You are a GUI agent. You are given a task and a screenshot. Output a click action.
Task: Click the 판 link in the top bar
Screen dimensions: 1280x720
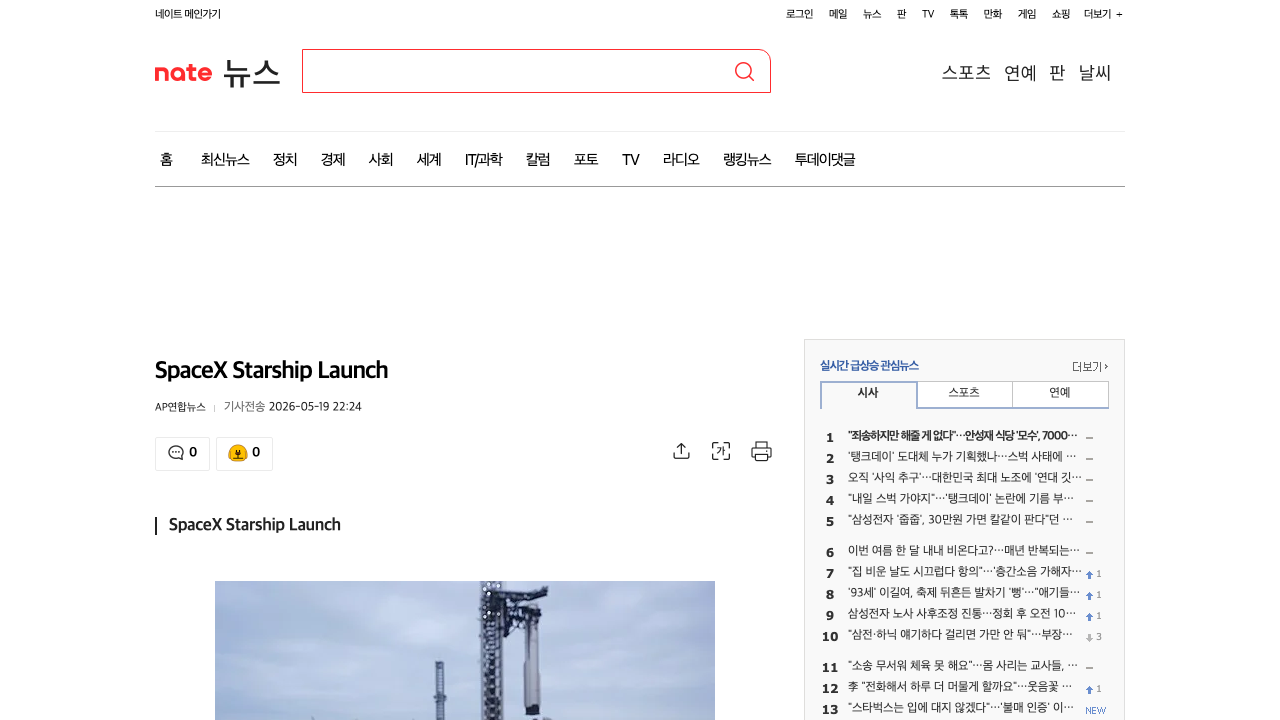pos(901,14)
